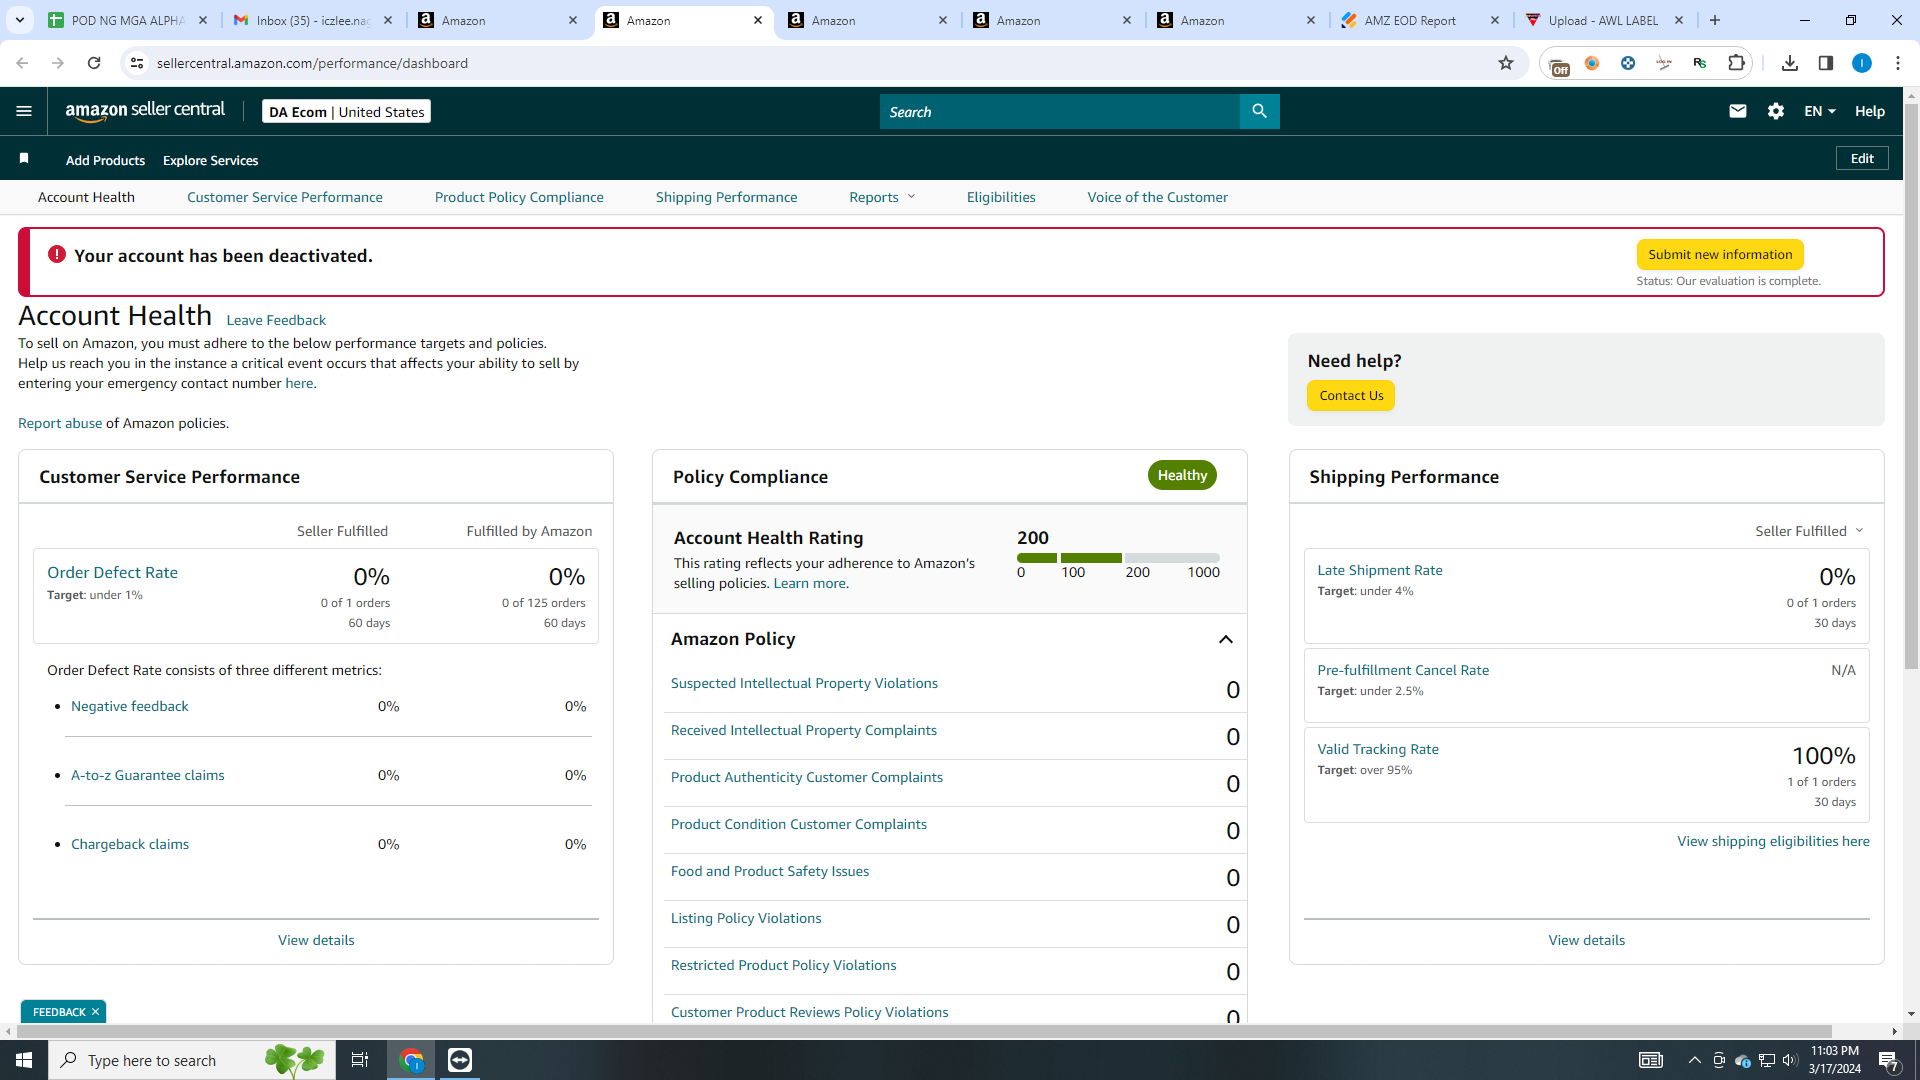The height and width of the screenshot is (1080, 1920).
Task: Reload the page in the browser
Action: pyautogui.click(x=94, y=63)
